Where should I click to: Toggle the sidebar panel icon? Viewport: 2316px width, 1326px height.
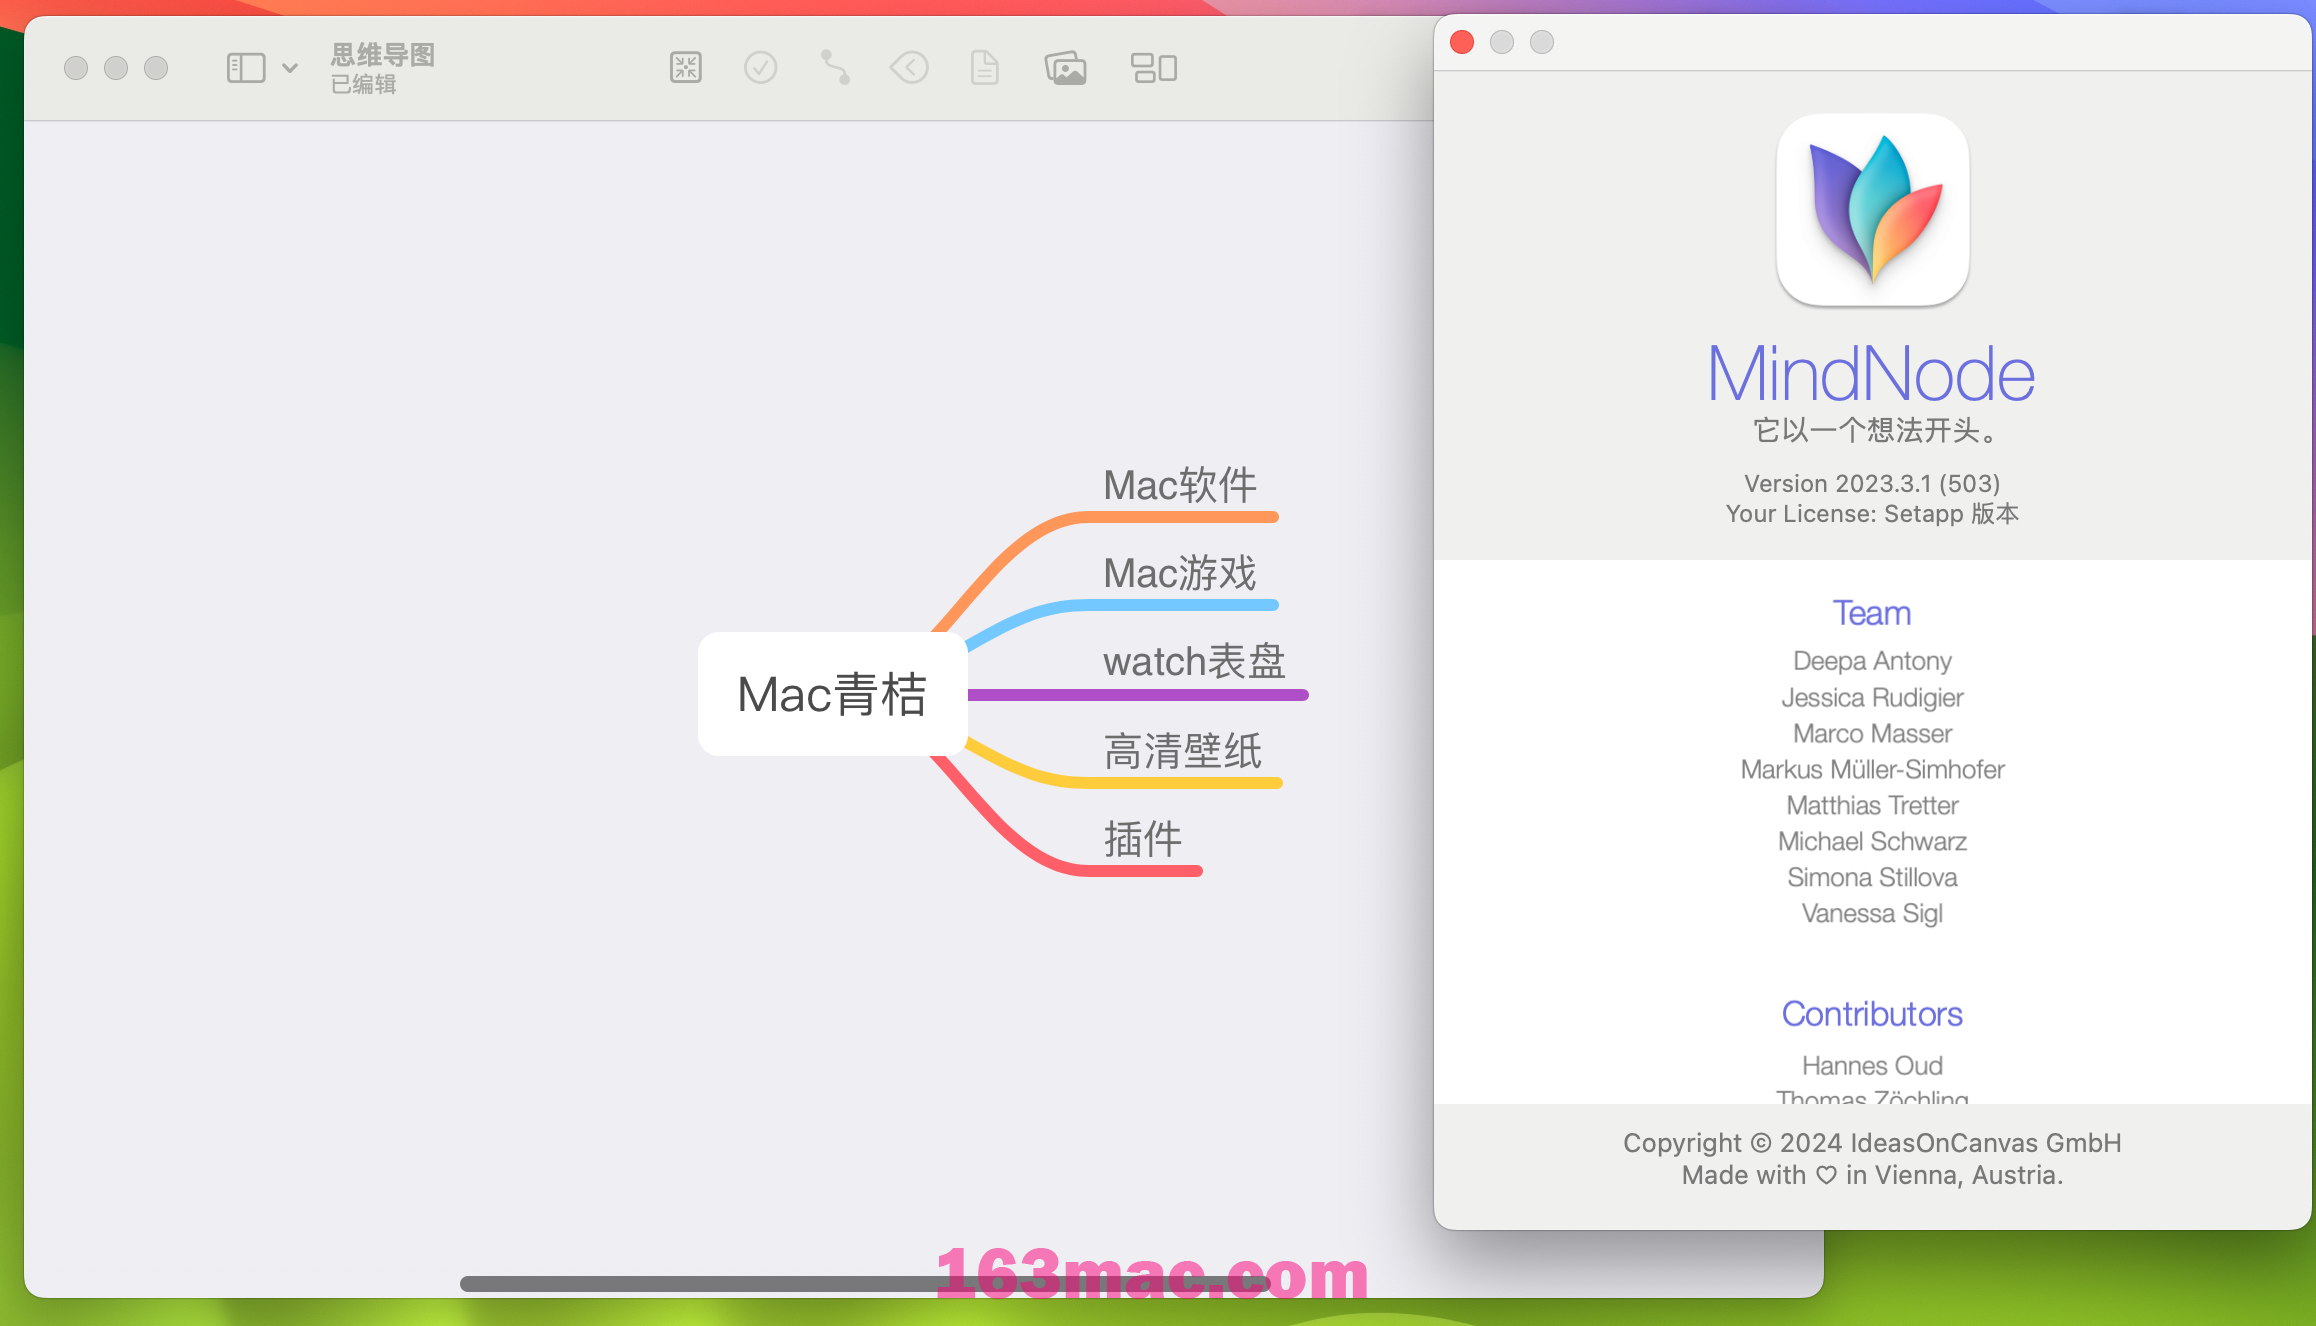246,68
